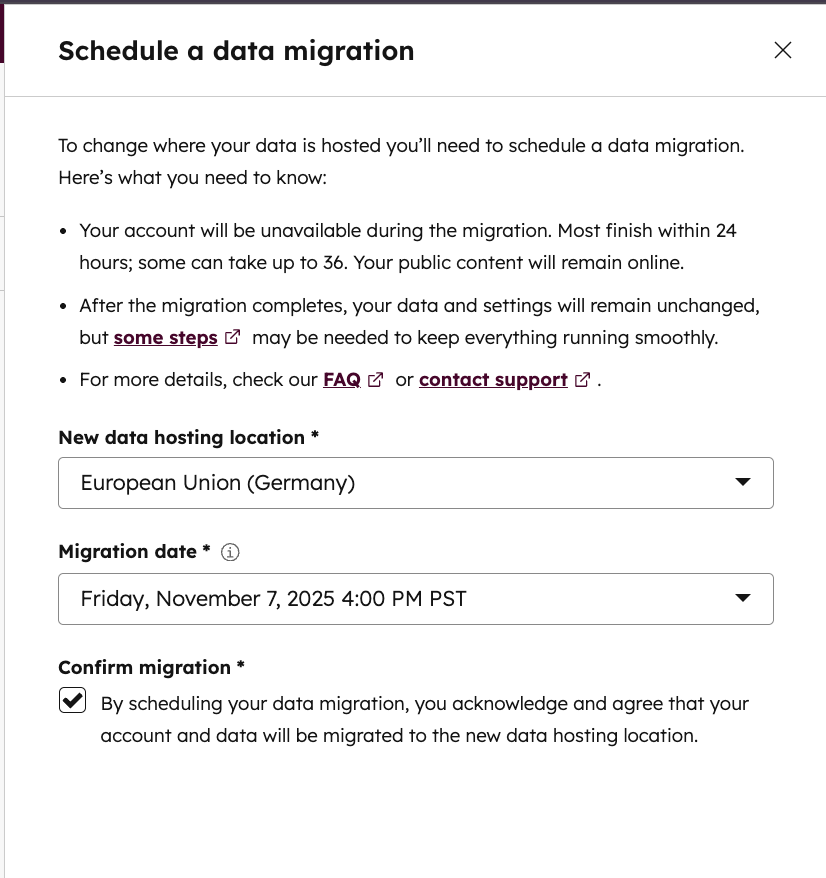
Task: Visit the FAQ link
Action: [x=340, y=379]
